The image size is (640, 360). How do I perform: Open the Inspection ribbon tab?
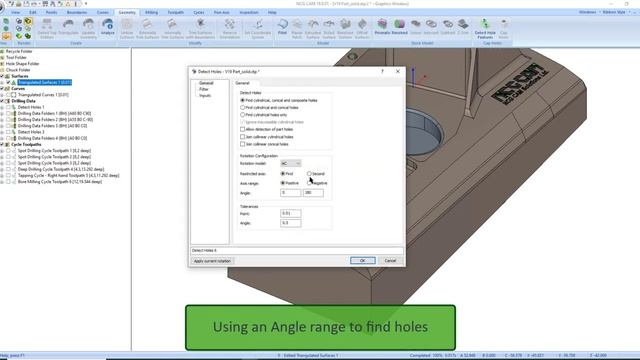249,13
